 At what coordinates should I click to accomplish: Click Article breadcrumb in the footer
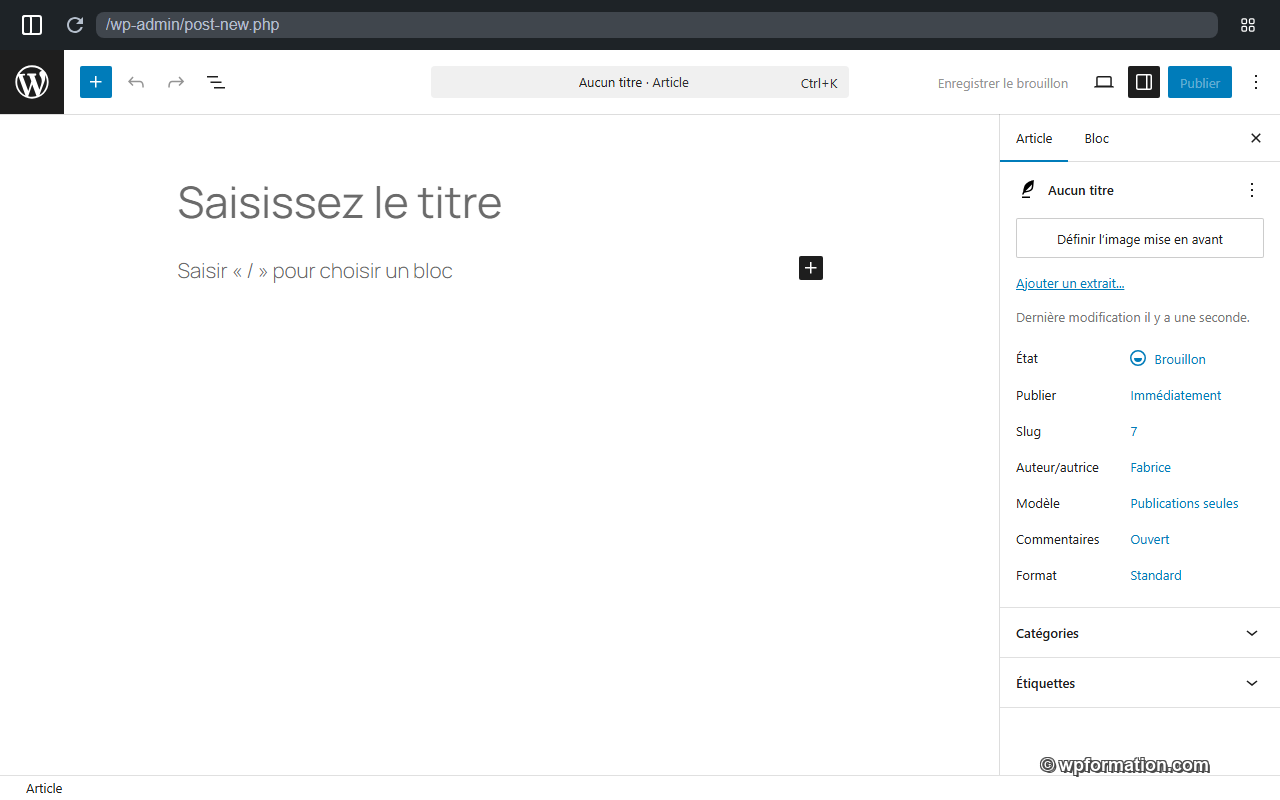click(44, 788)
